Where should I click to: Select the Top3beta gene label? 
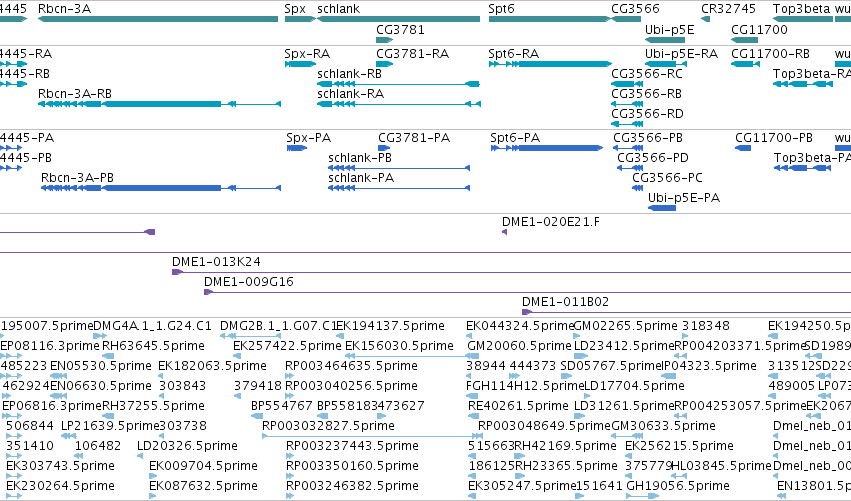point(801,9)
